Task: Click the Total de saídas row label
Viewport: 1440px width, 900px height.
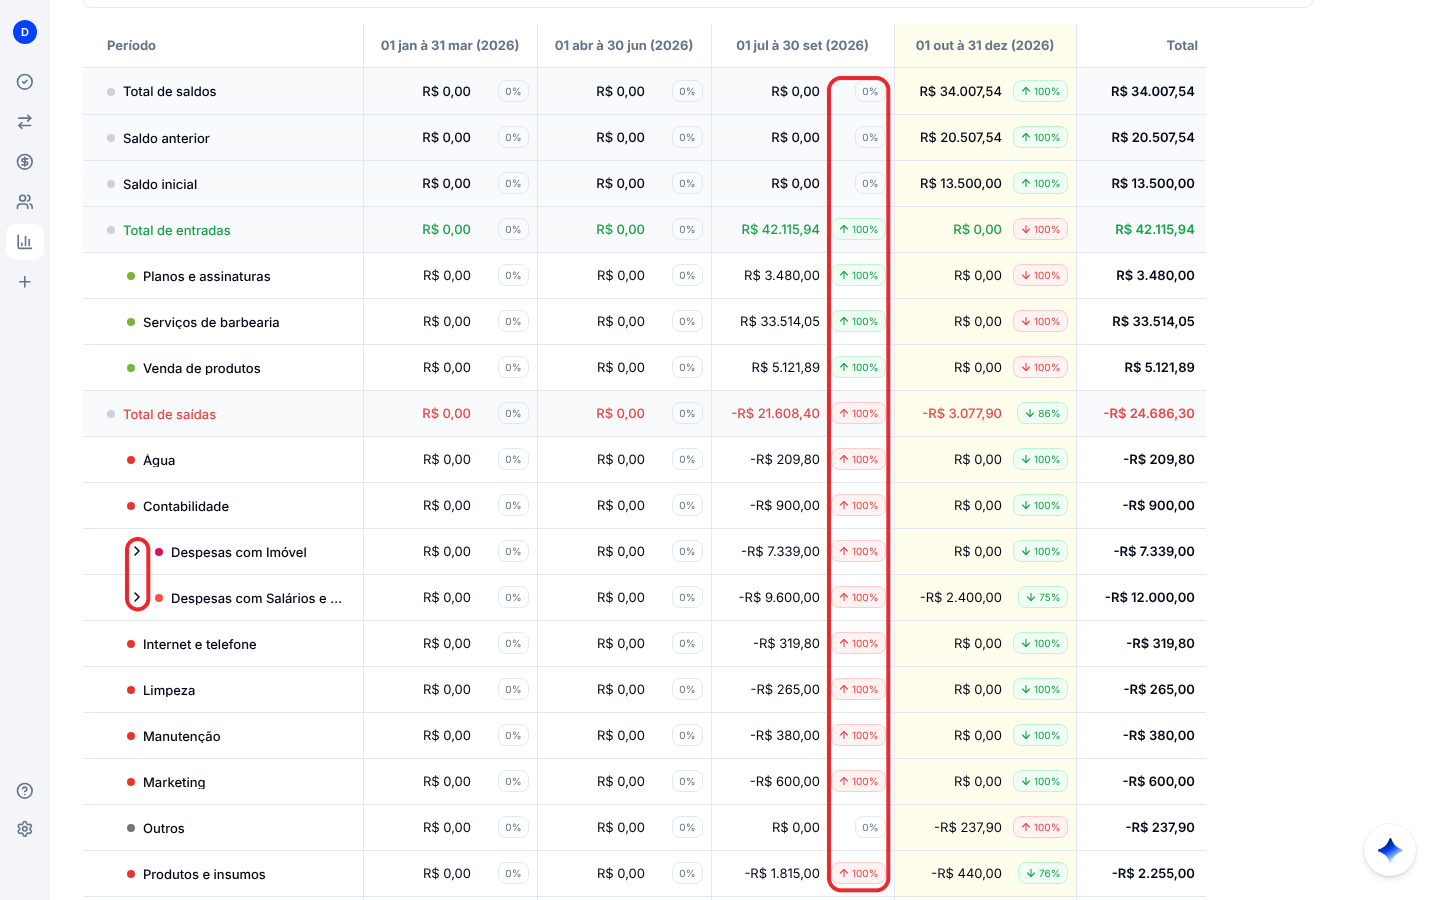Action: click(169, 414)
